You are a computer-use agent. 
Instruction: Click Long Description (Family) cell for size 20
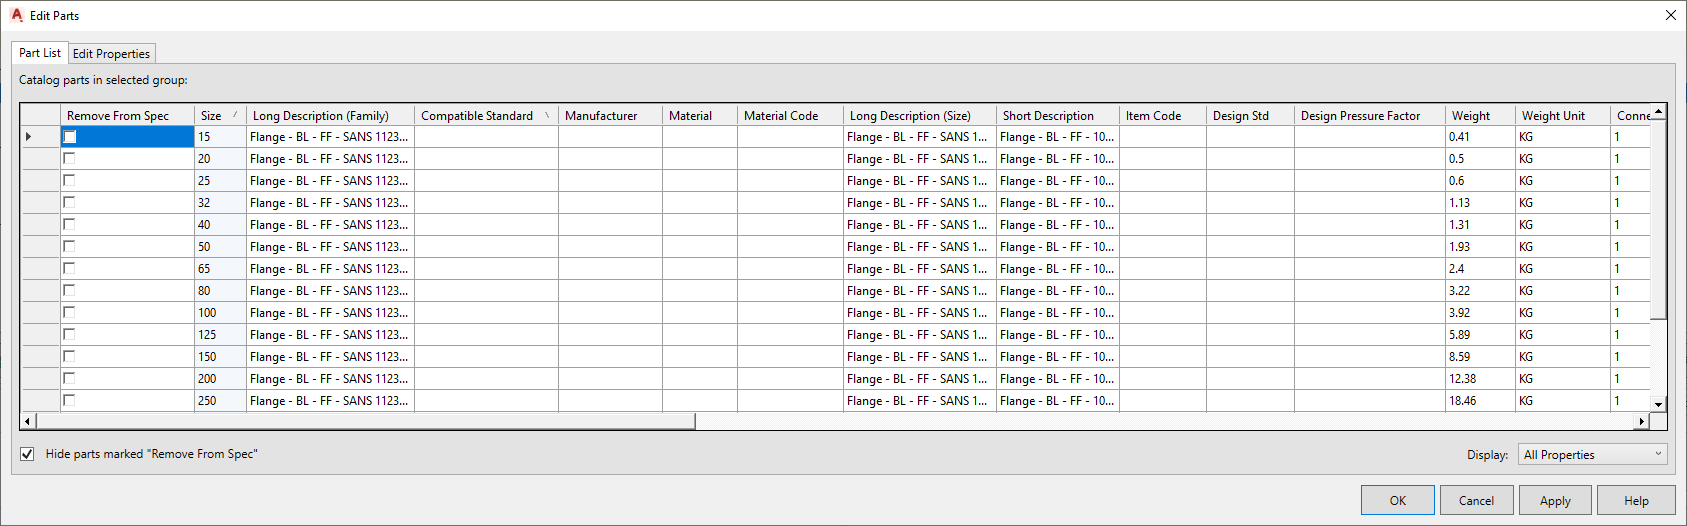(x=330, y=159)
